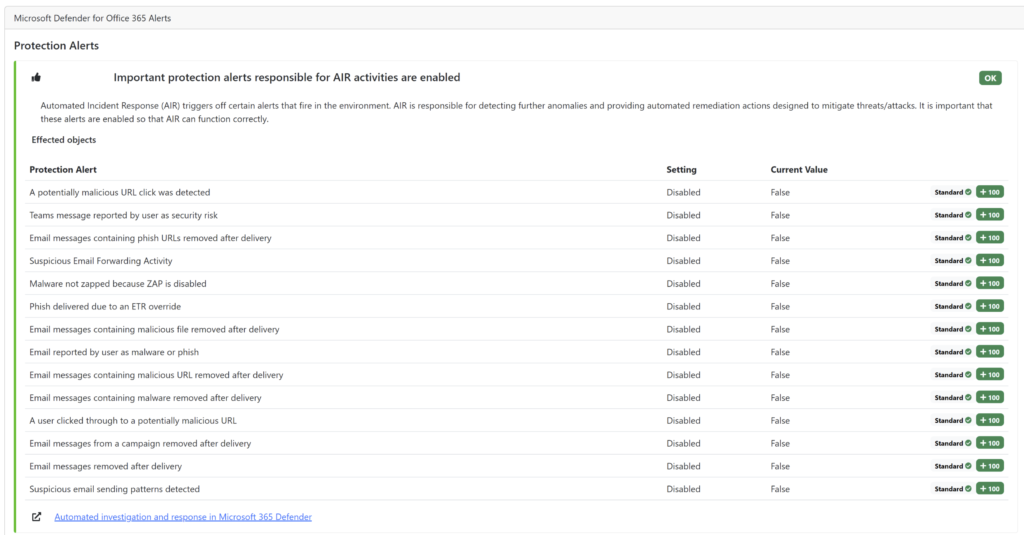Click the +100 badge for Email messages removed after delivery
1024x535 pixels.
pyautogui.click(x=990, y=466)
